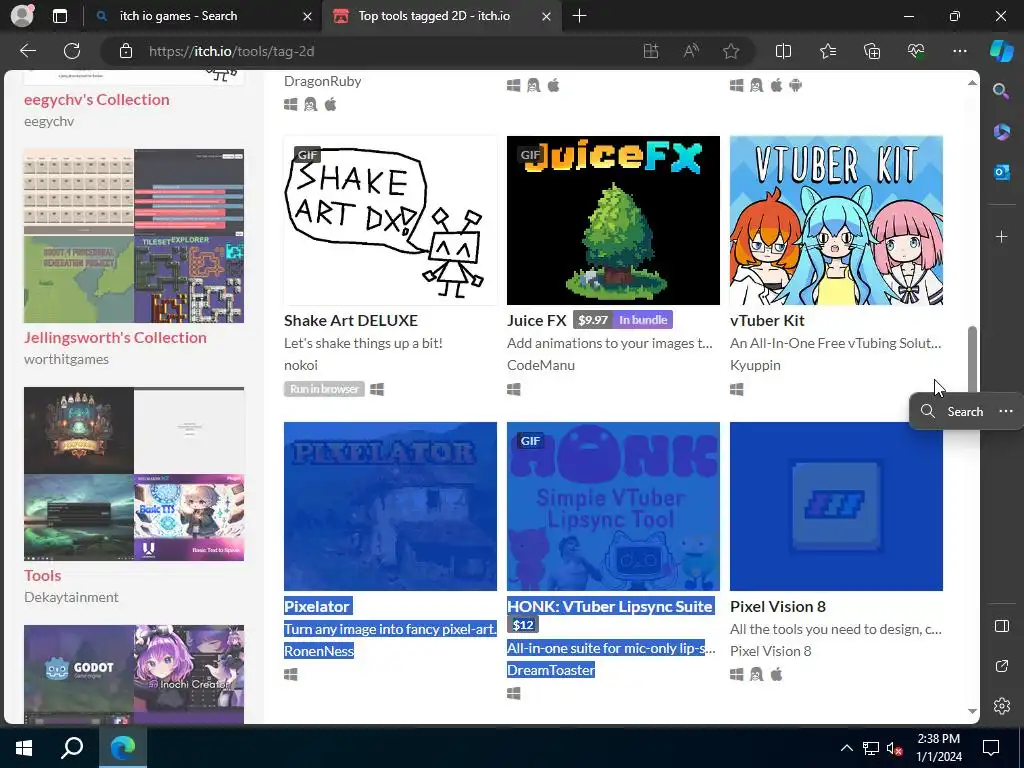The height and width of the screenshot is (768, 1024).
Task: Click the Run in browser badge
Action: point(324,389)
